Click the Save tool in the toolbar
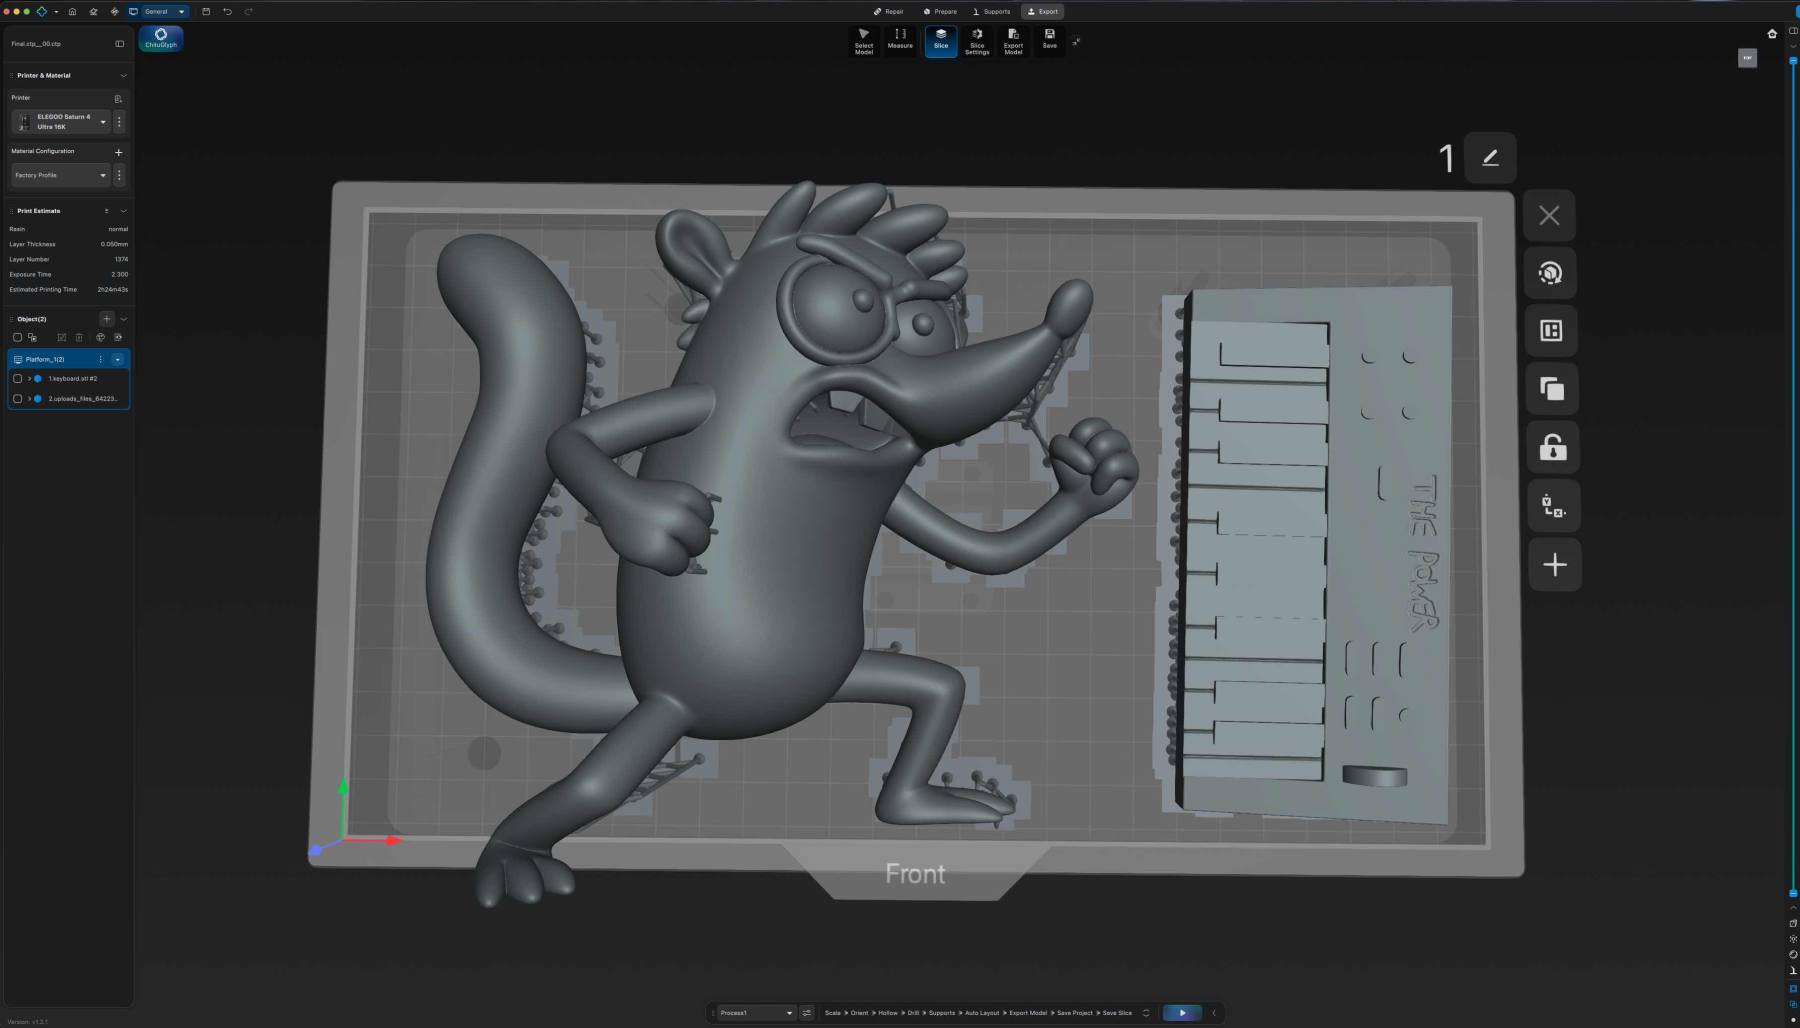This screenshot has height=1028, width=1800. tap(1049, 41)
